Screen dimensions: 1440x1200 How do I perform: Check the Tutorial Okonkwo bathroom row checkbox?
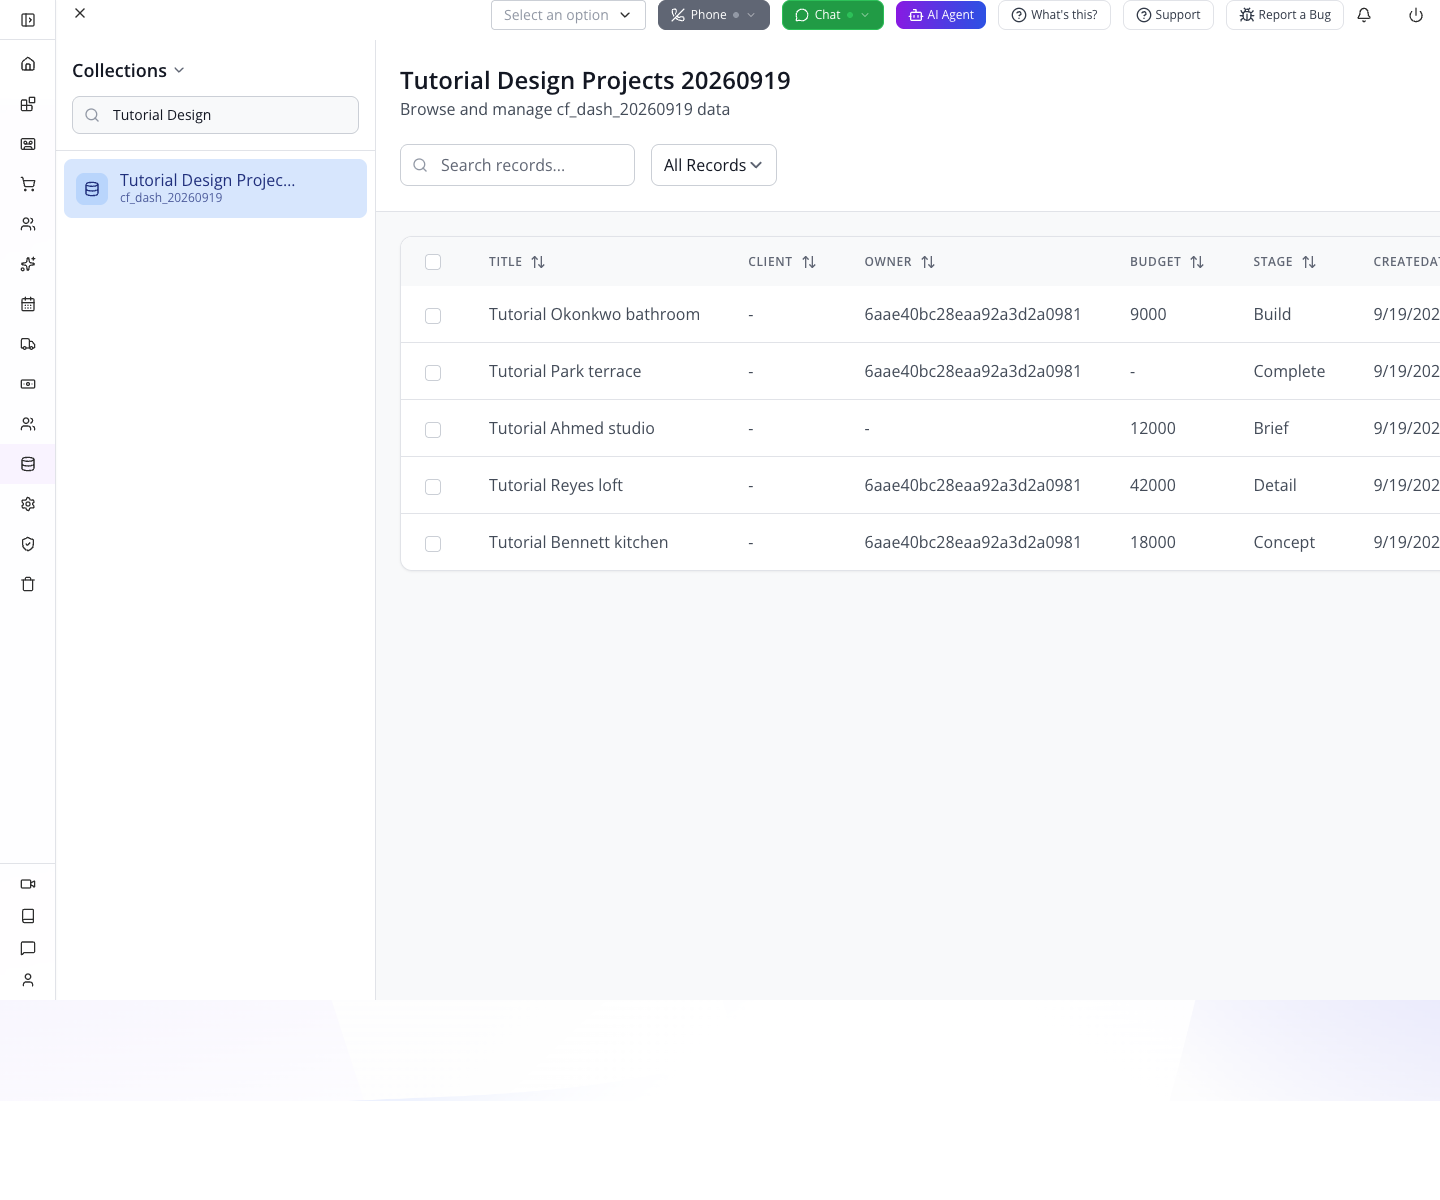pyautogui.click(x=433, y=316)
